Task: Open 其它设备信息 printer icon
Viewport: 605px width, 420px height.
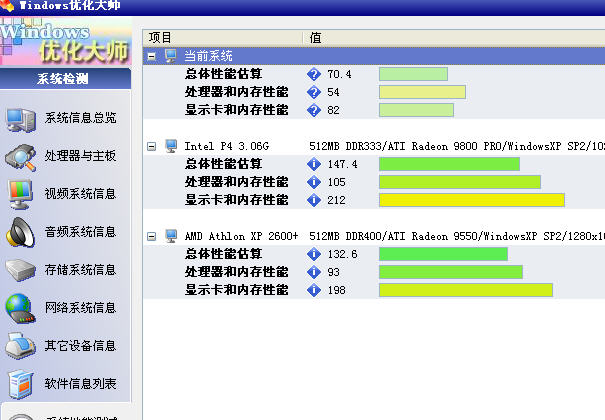Action: pos(21,346)
